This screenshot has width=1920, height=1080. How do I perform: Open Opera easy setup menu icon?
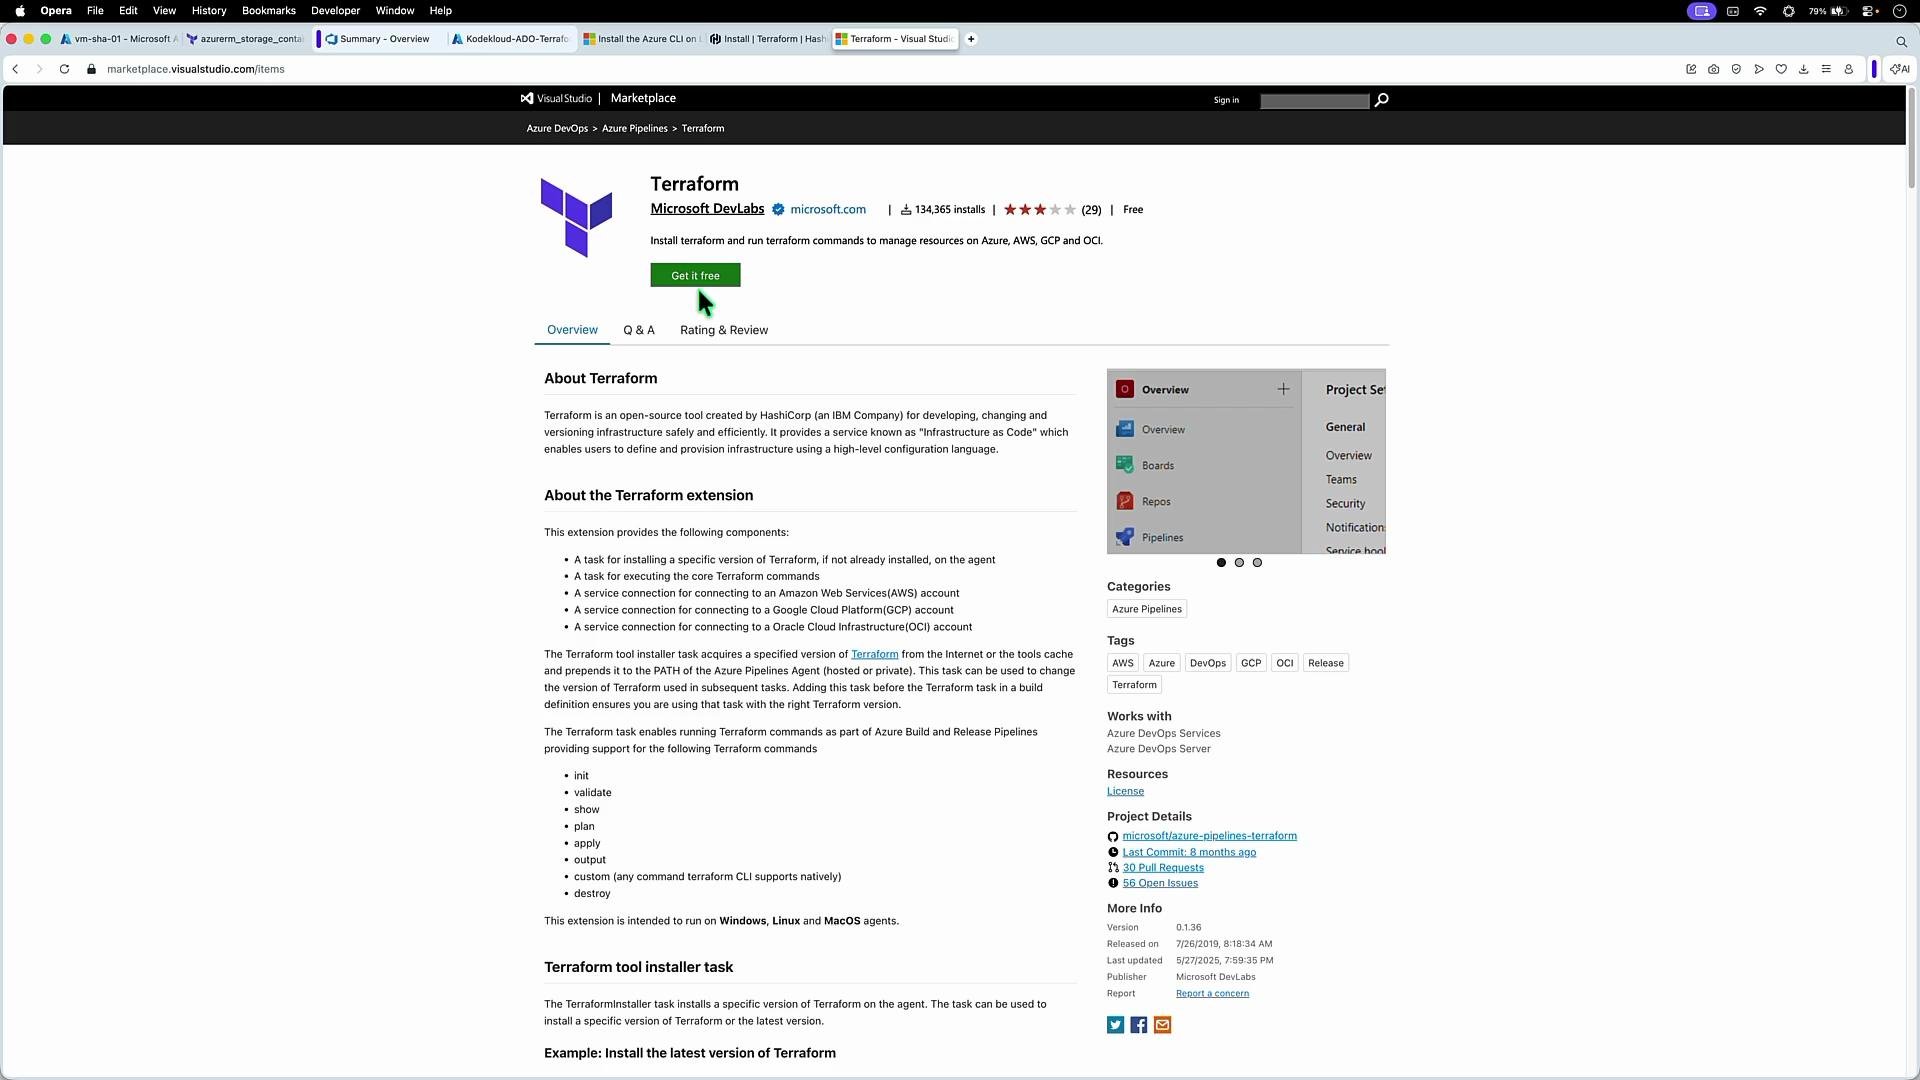1826,69
